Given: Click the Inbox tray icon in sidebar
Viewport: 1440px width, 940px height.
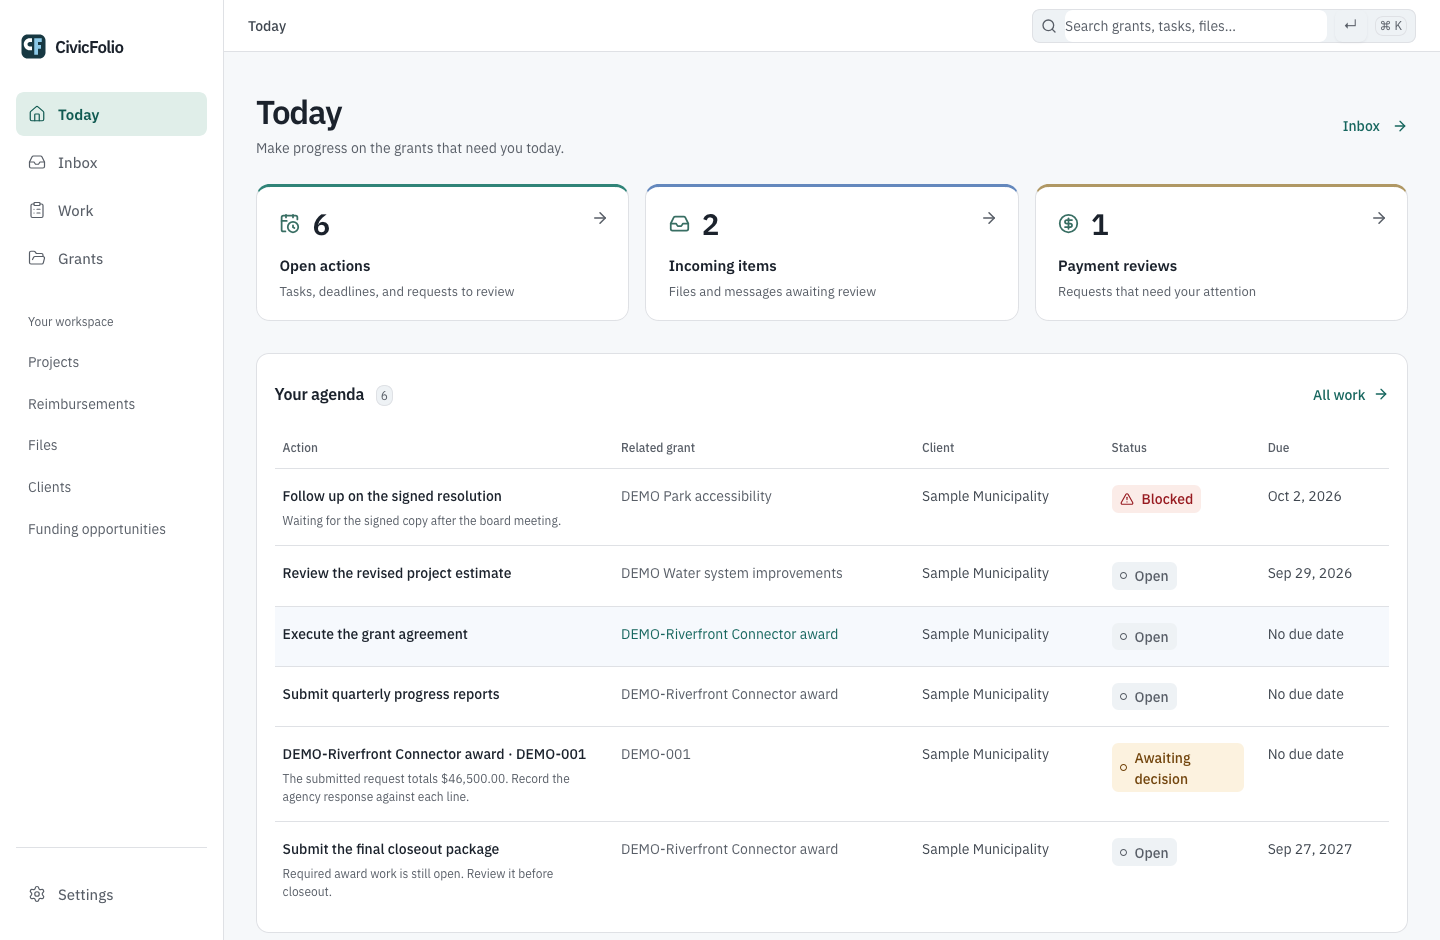Looking at the screenshot, I should 37,162.
